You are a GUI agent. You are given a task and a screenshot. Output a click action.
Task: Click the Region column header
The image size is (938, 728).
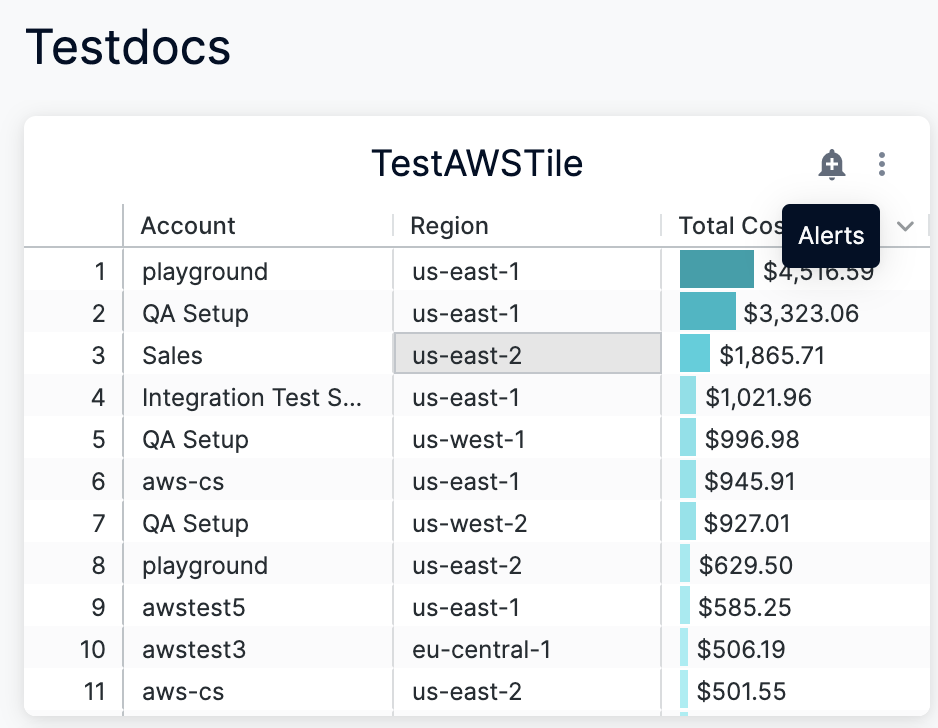point(449,226)
